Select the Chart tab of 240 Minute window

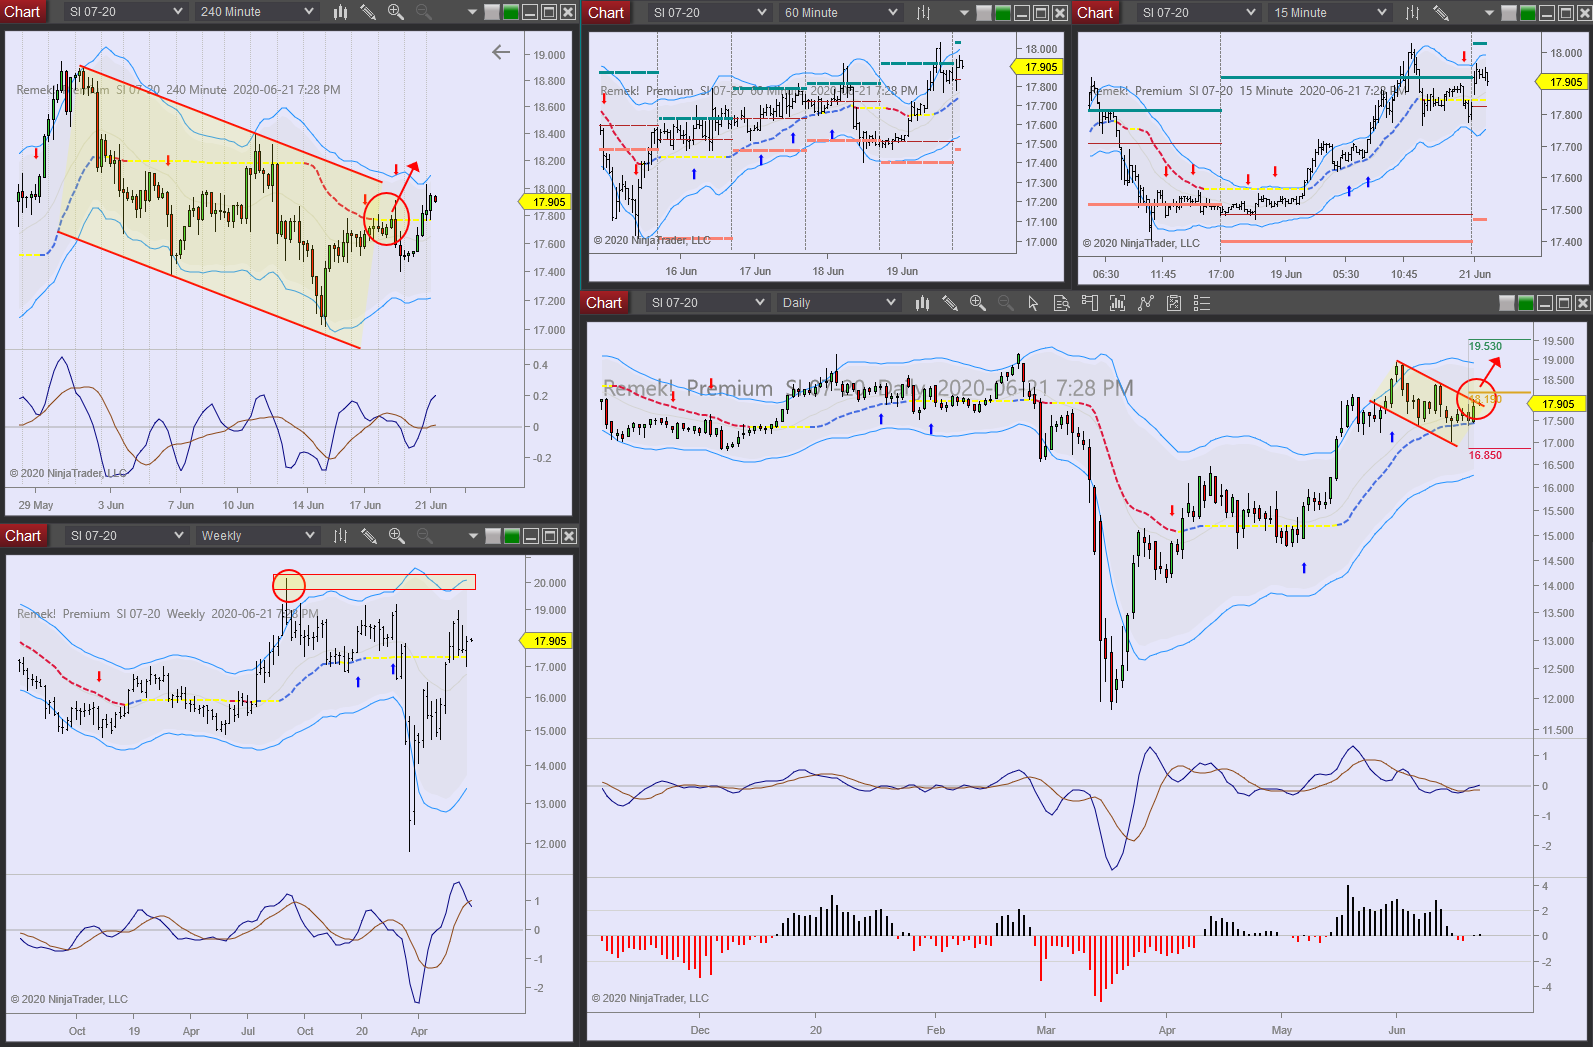[x=22, y=12]
